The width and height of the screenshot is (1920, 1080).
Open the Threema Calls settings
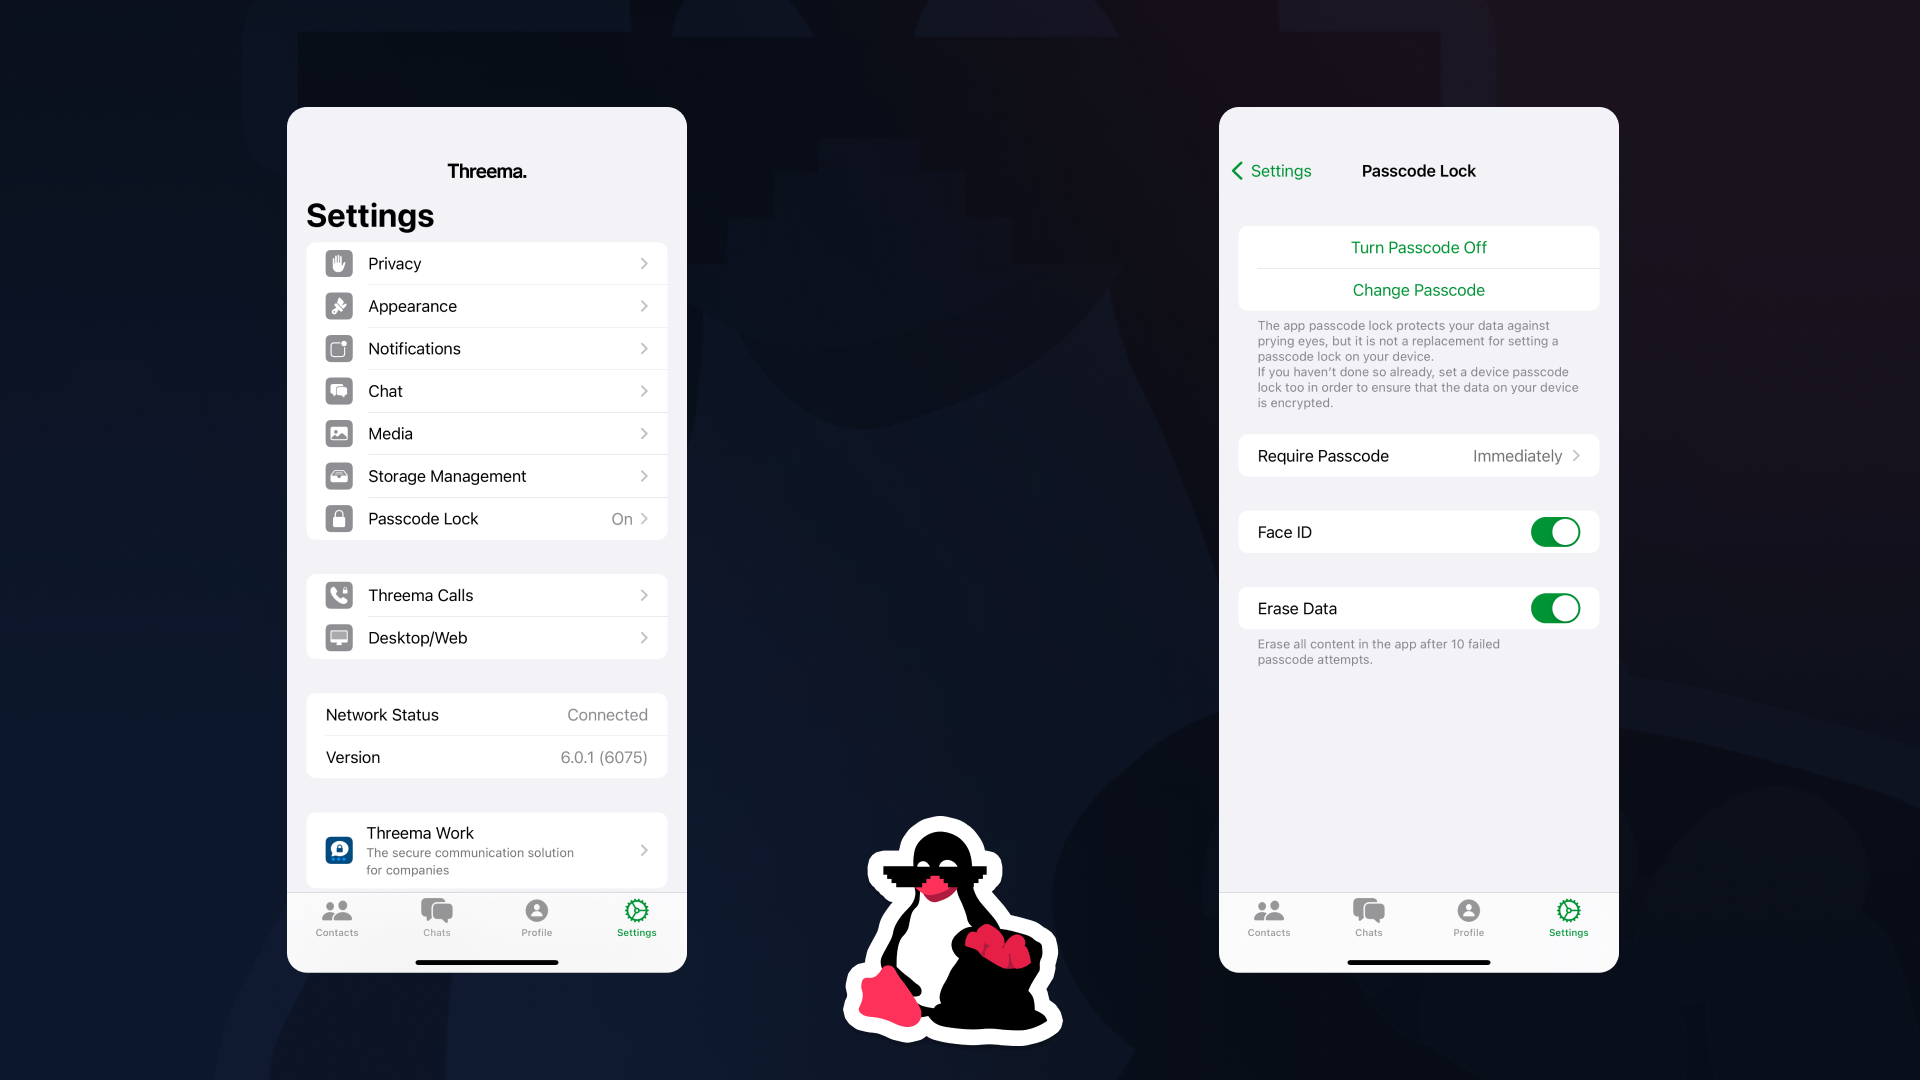(x=485, y=595)
